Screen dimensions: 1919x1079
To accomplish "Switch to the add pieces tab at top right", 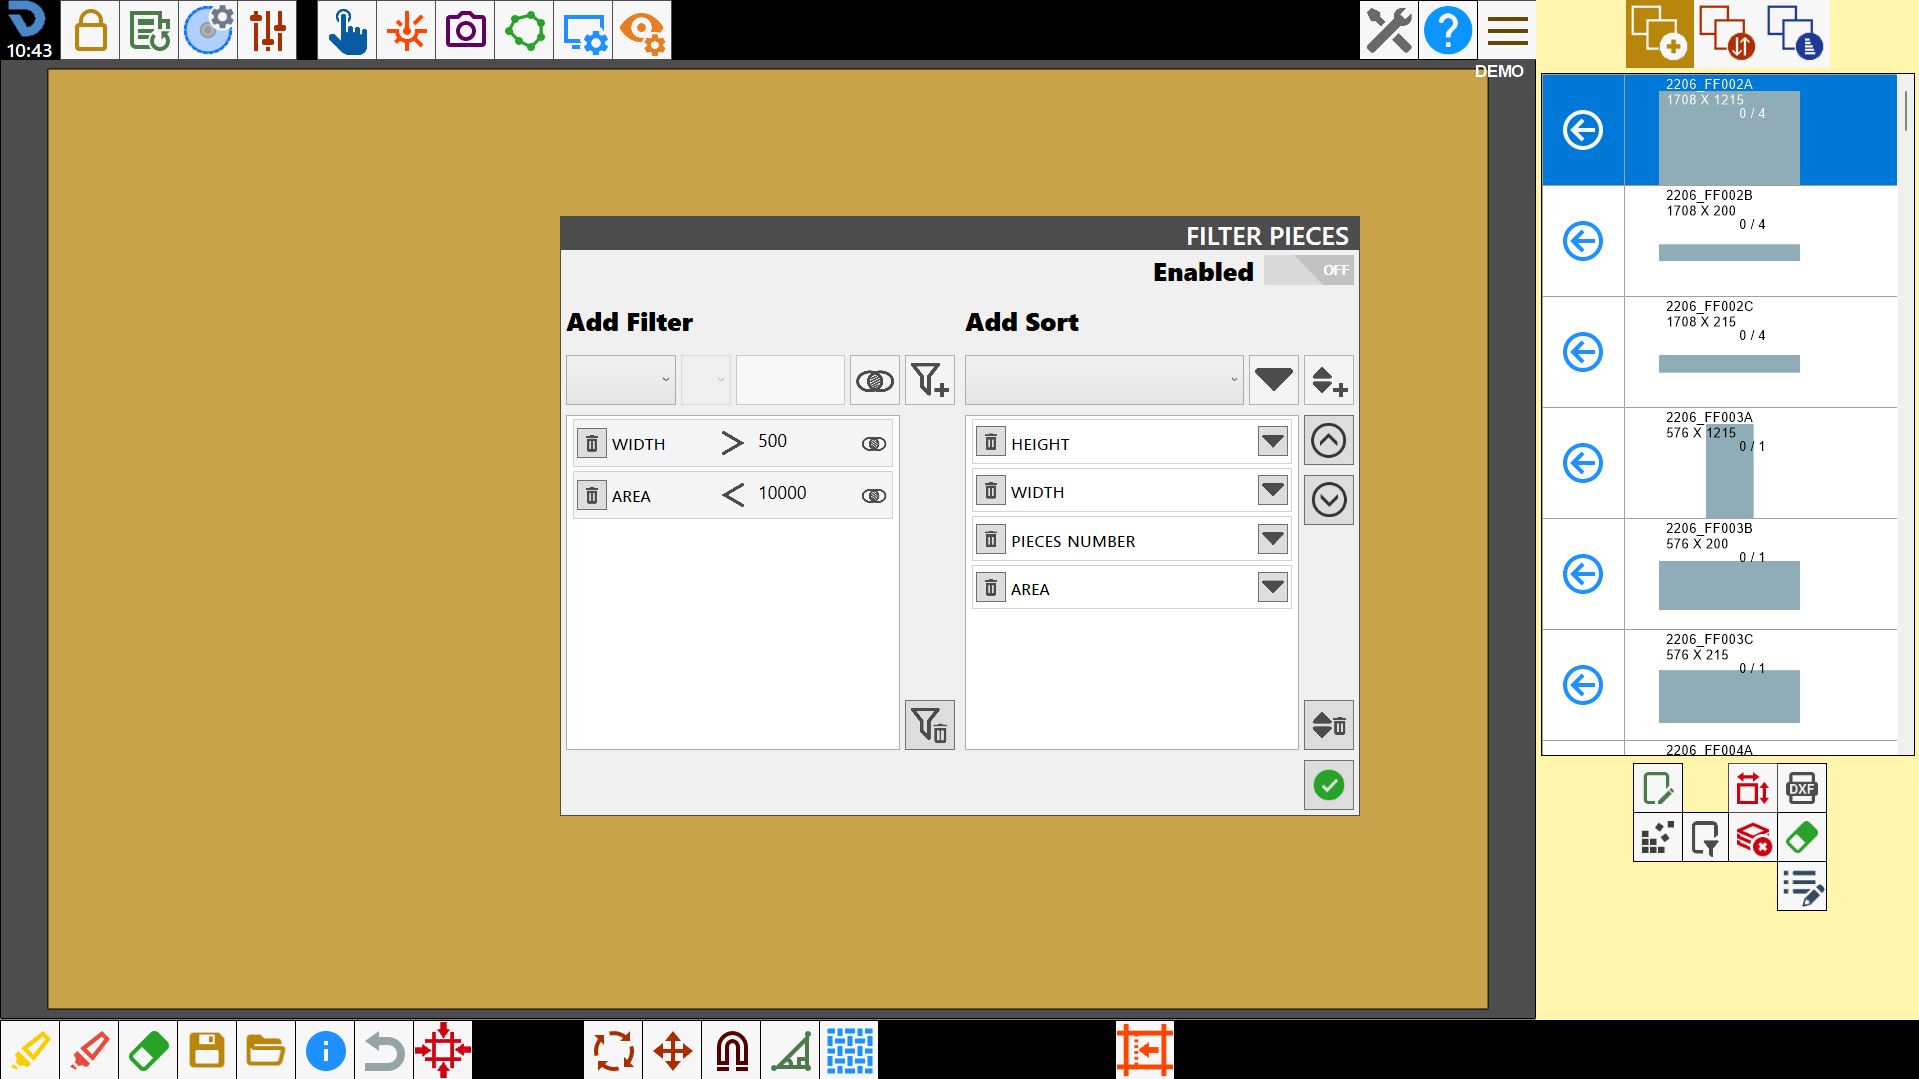I will 1659,34.
